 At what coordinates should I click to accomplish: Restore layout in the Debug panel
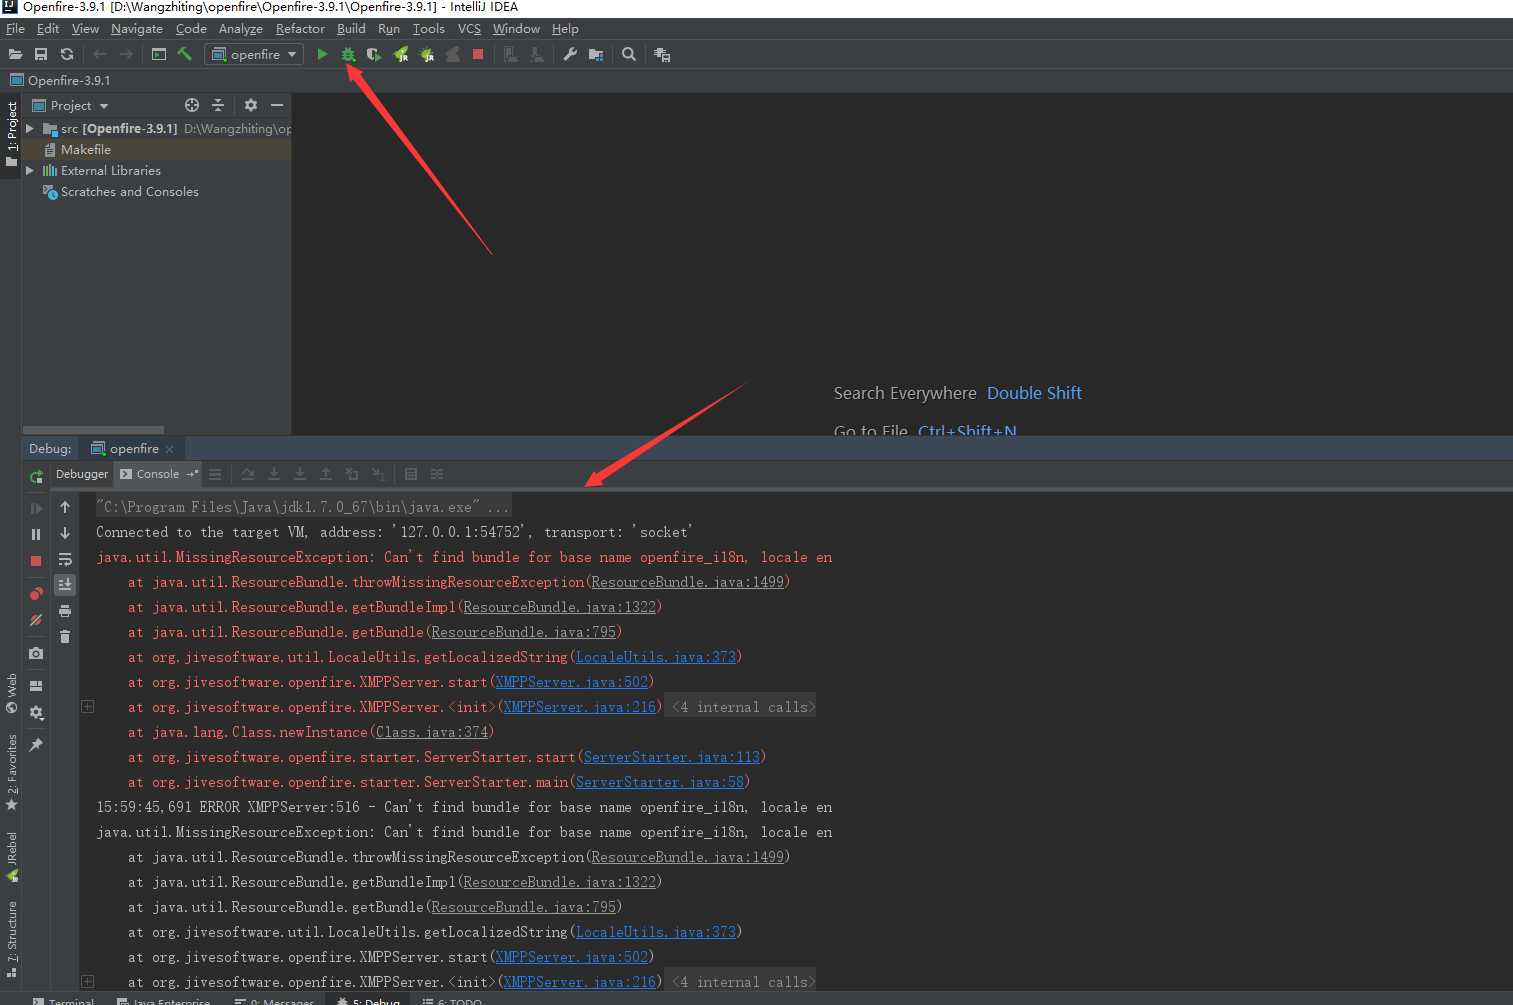click(x=36, y=686)
